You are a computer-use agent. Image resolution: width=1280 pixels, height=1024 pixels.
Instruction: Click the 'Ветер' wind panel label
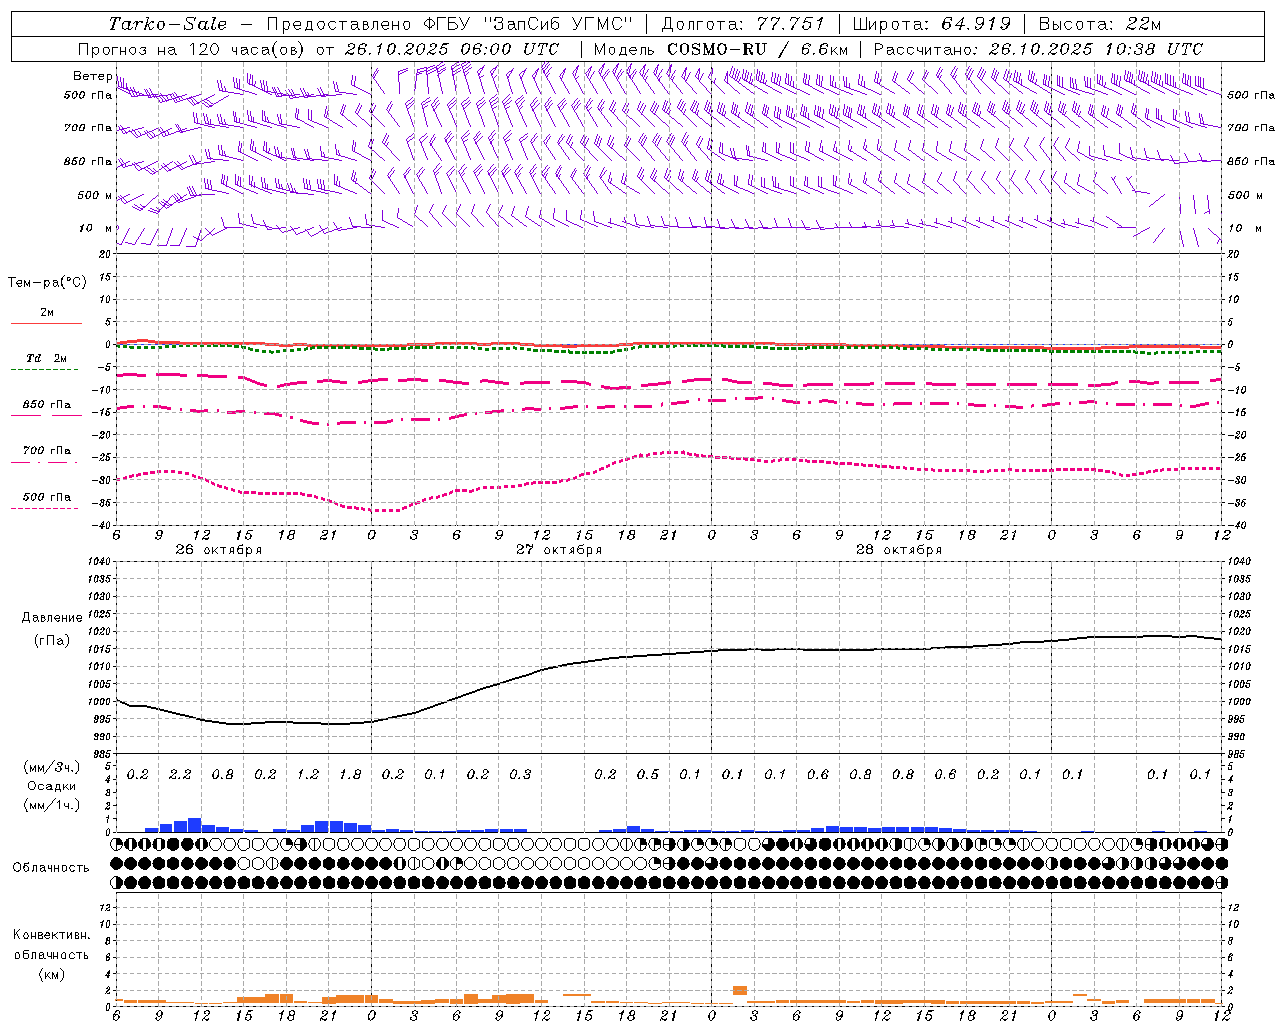click(92, 76)
